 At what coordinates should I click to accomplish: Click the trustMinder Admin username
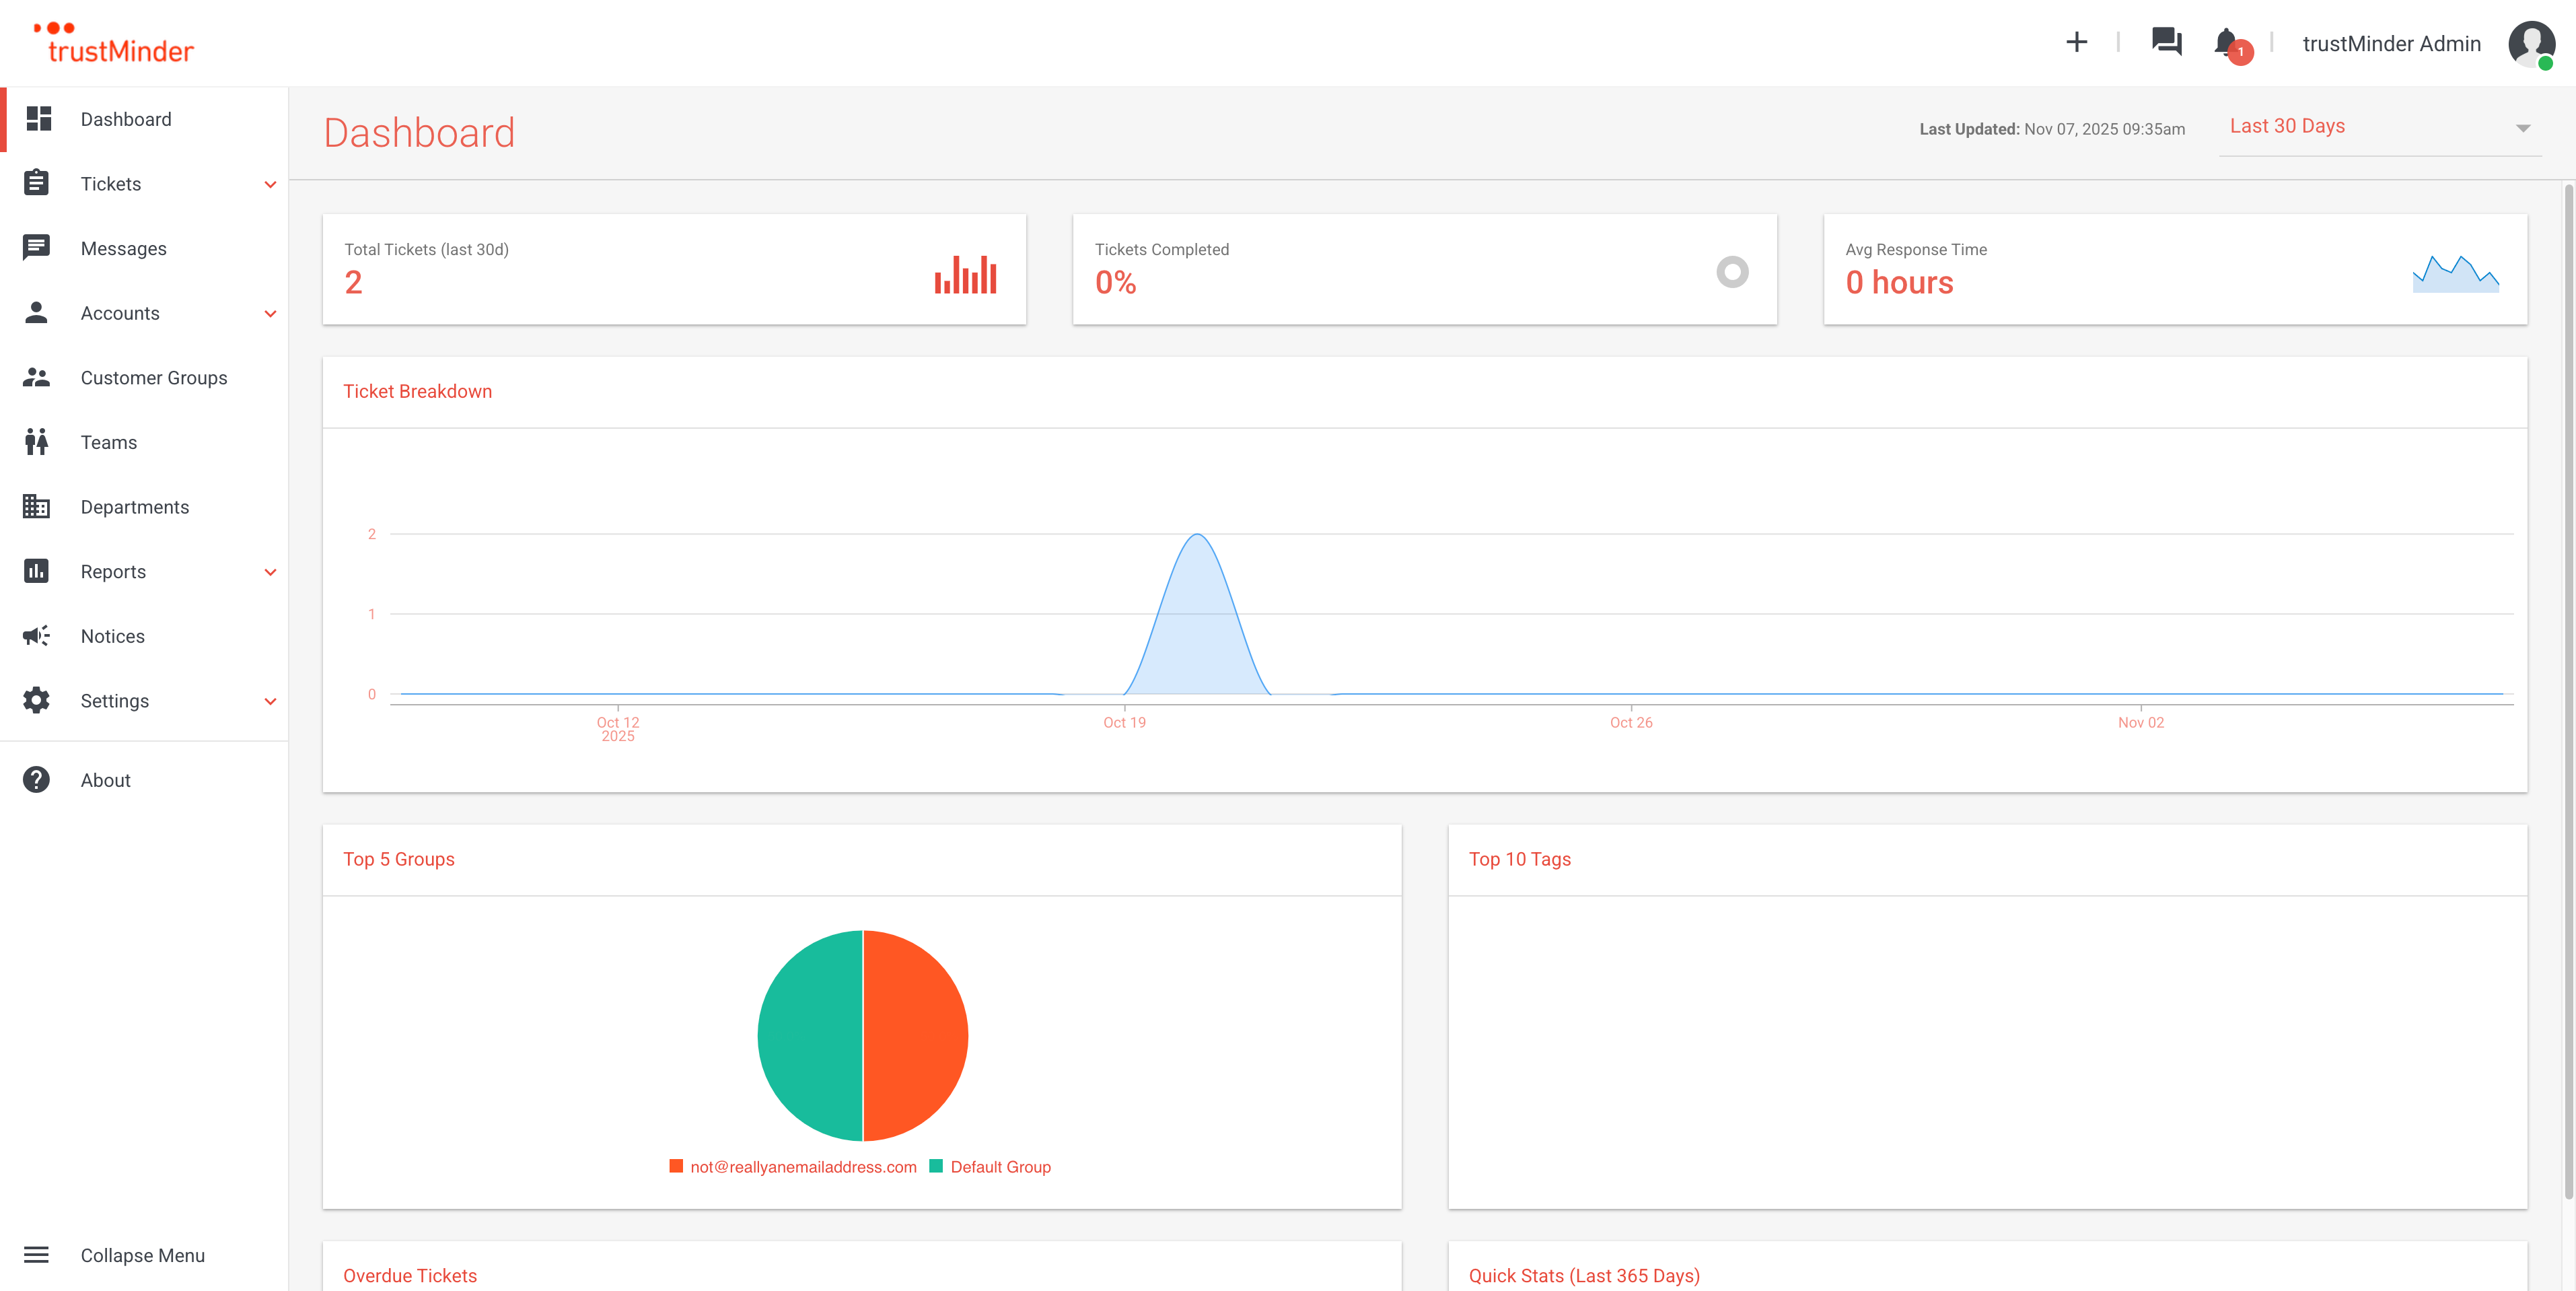click(2391, 44)
